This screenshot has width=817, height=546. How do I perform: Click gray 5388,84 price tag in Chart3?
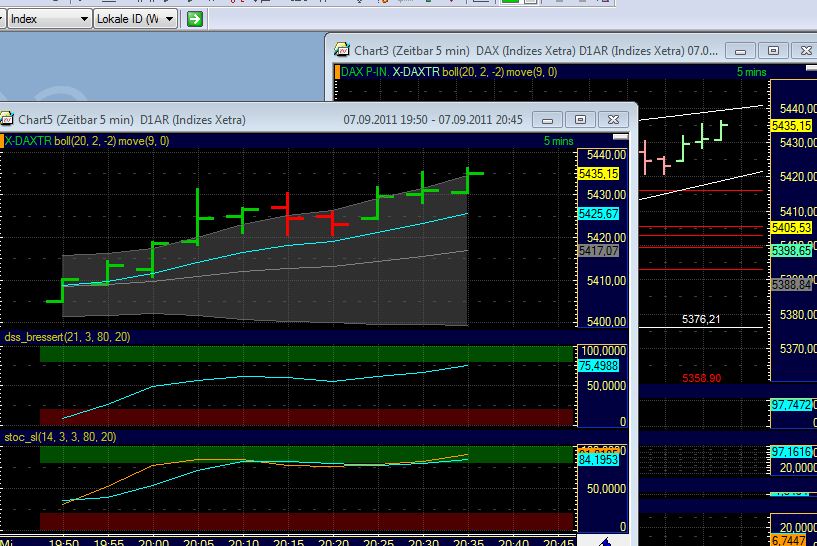click(791, 284)
